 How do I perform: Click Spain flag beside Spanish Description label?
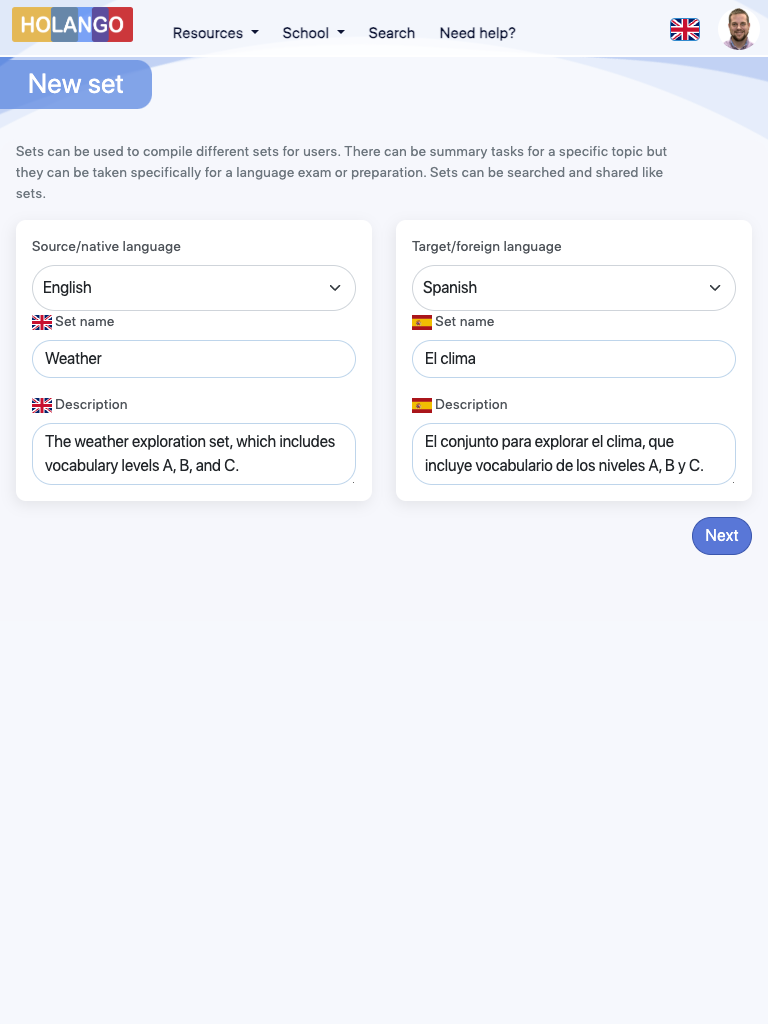click(422, 405)
